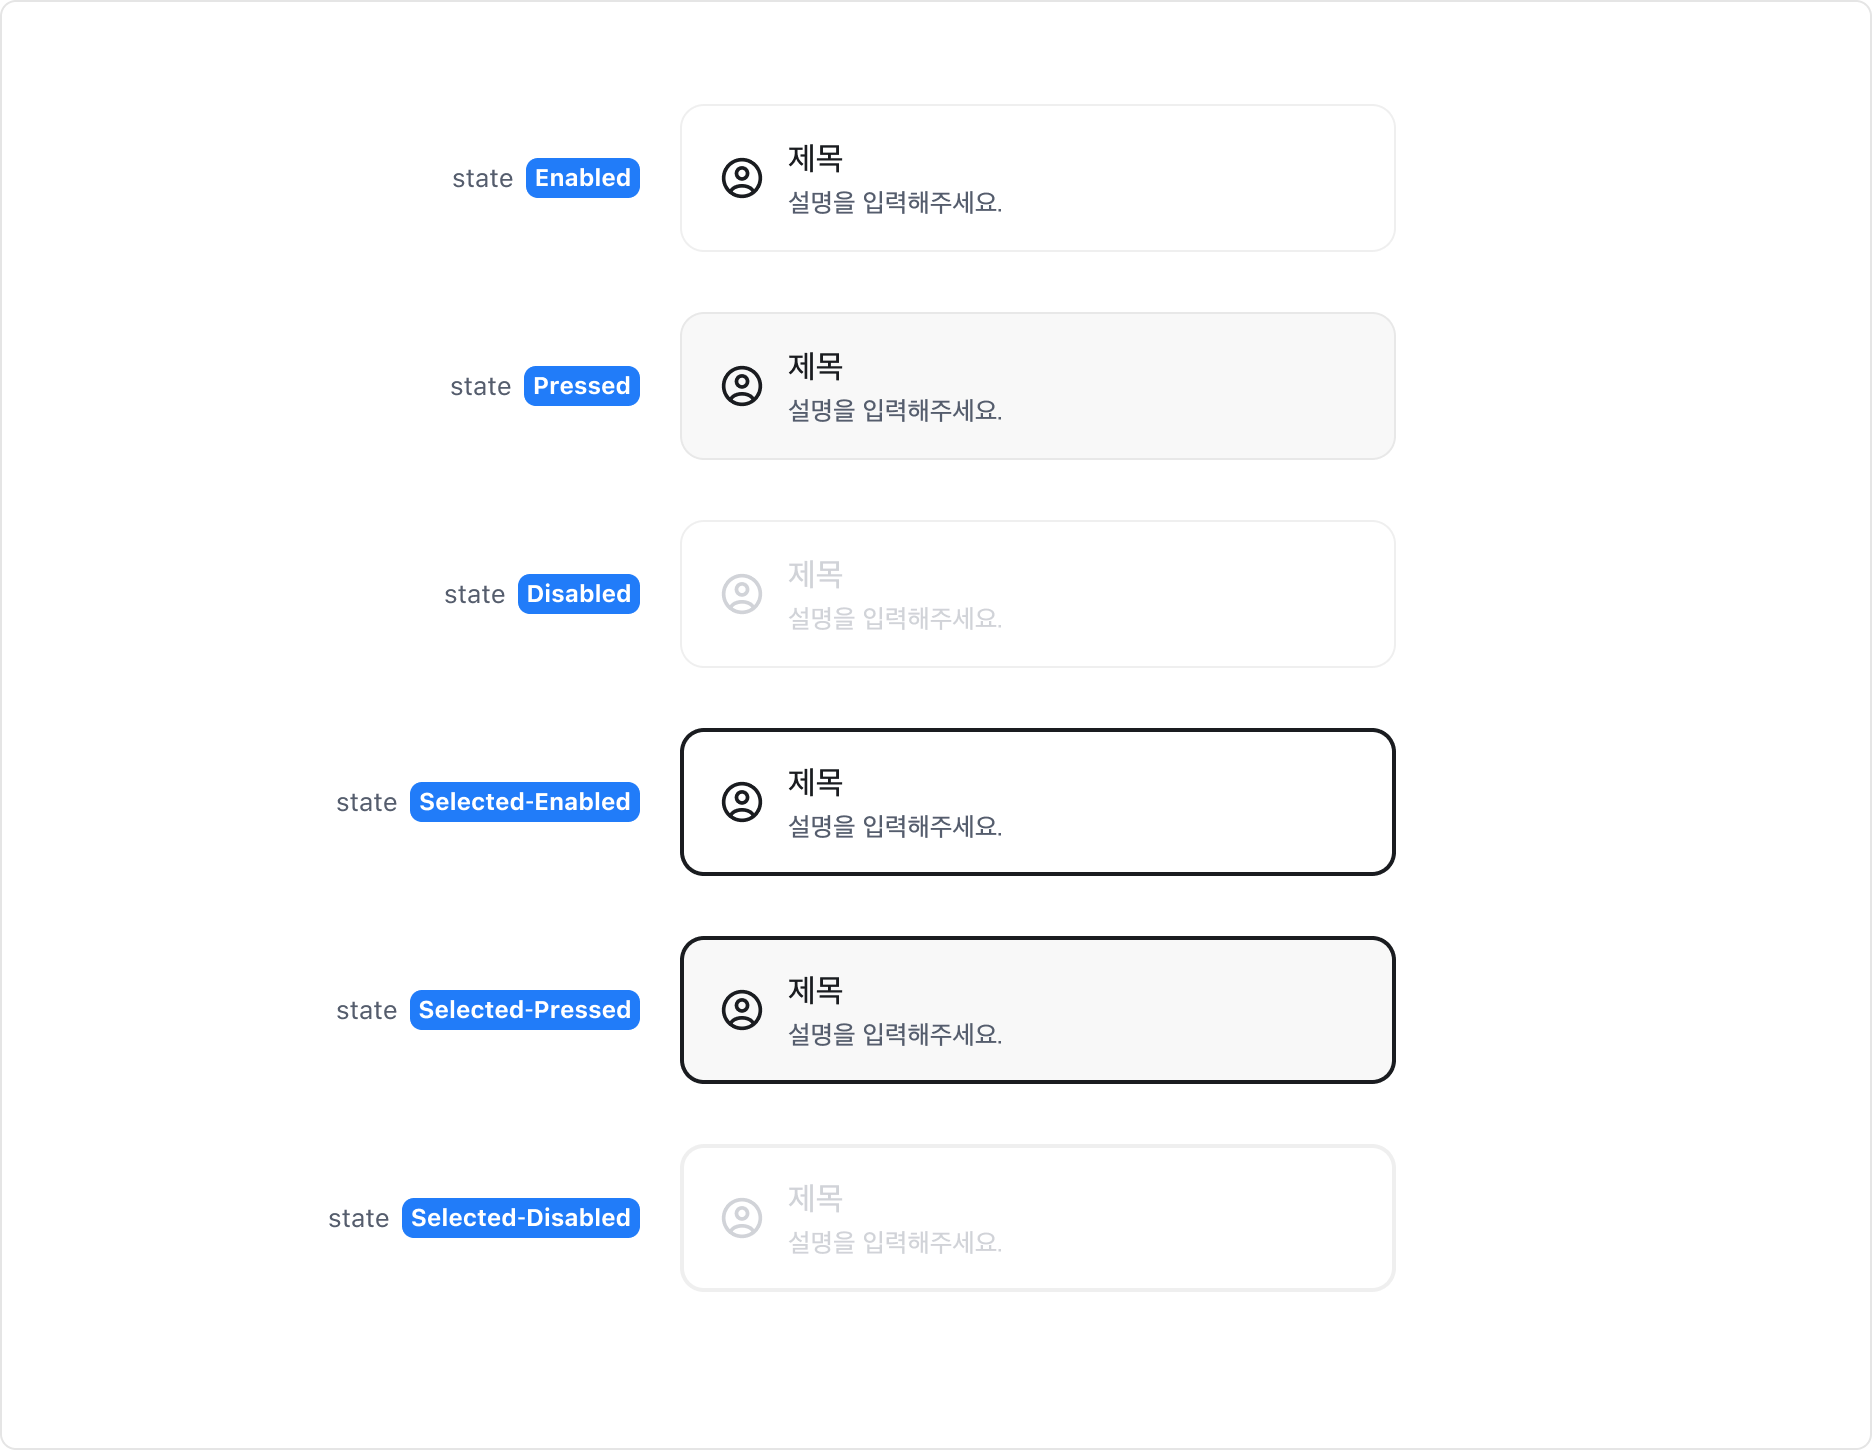1872x1450 pixels.
Task: Open the Selected-Enabled list item card
Action: point(1037,801)
